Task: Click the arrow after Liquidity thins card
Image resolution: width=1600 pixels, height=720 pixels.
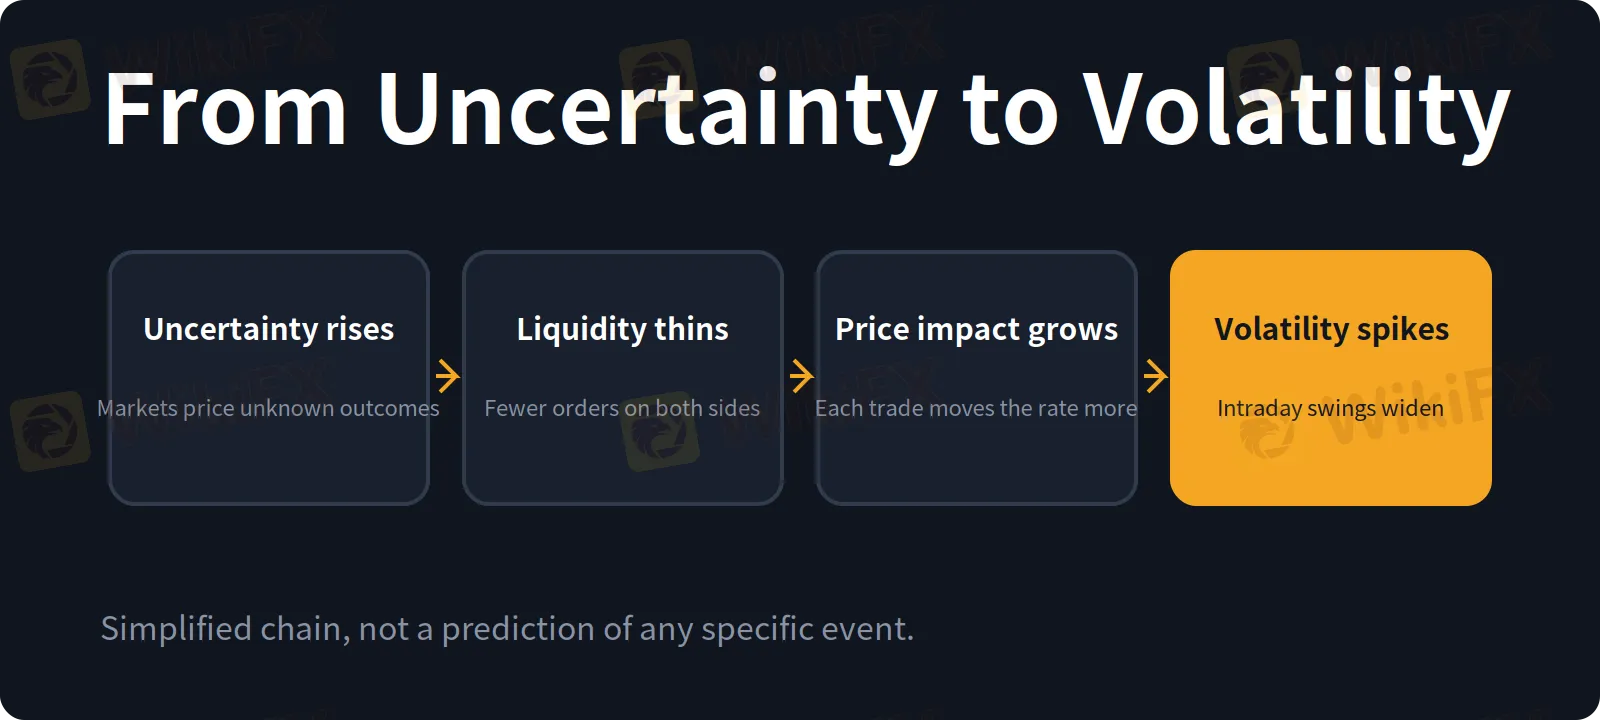Action: [801, 377]
